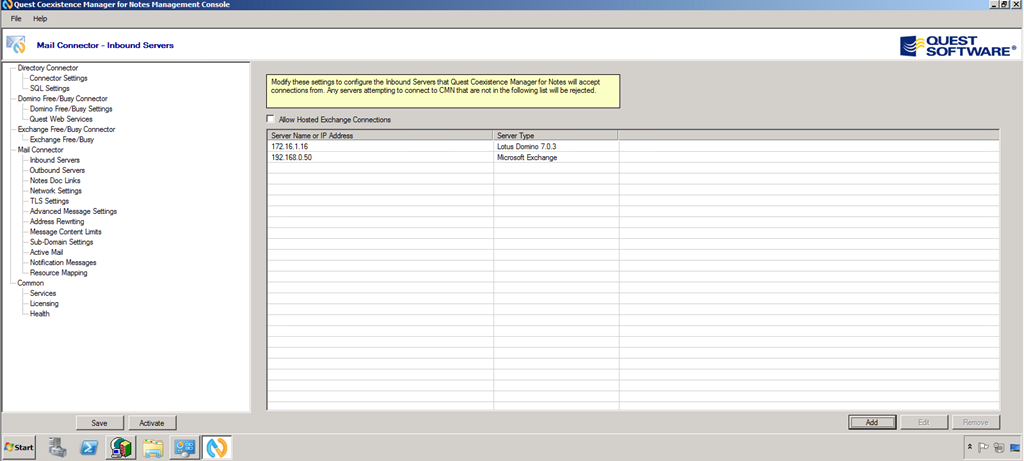Select Directory Connector tree node
The height and width of the screenshot is (461, 1024).
[48, 68]
